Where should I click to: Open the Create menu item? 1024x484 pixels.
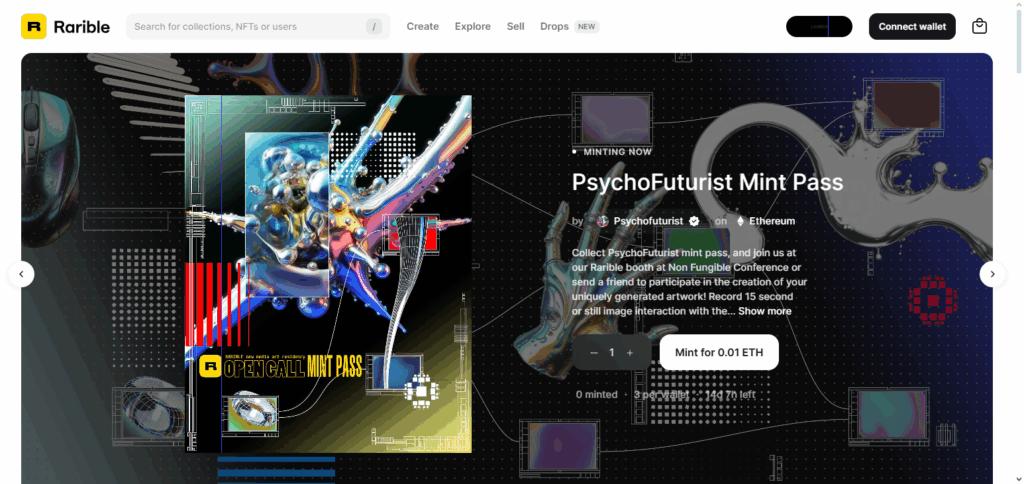[423, 27]
